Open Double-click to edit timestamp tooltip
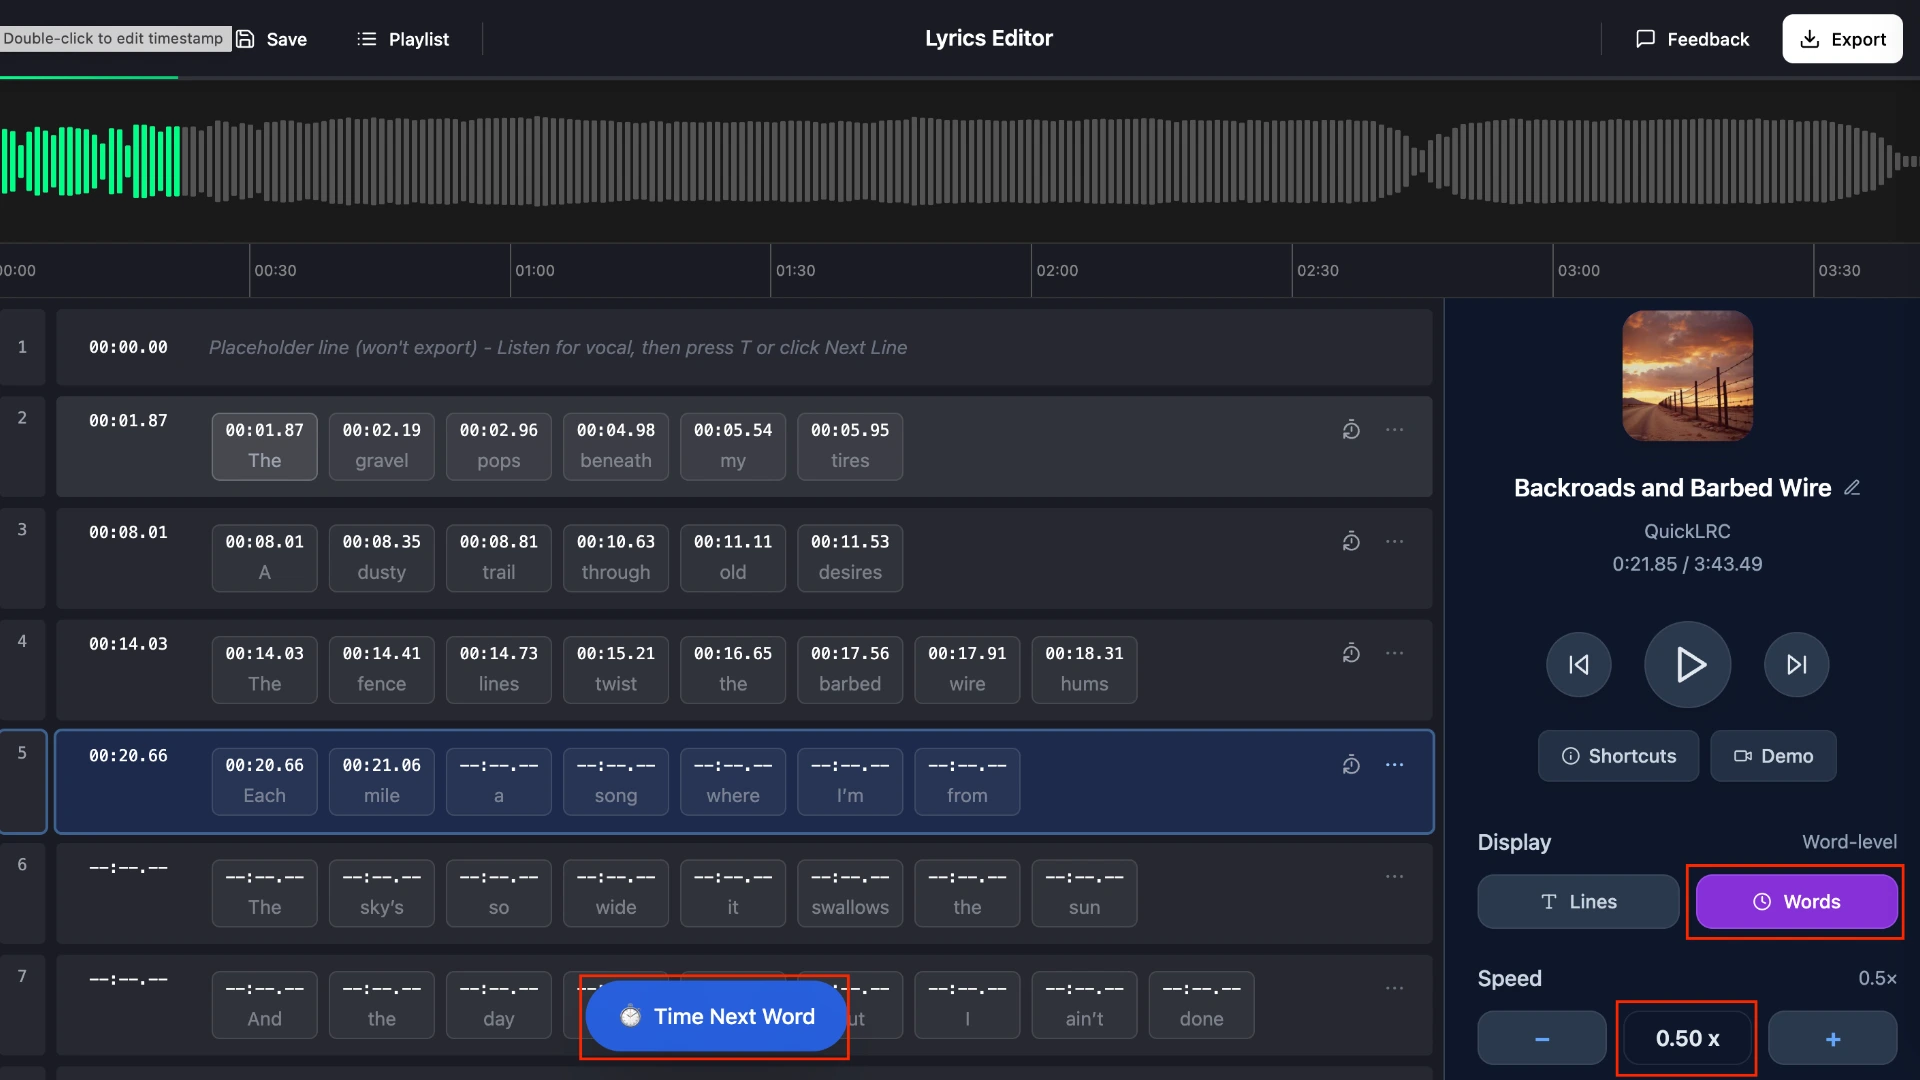 click(113, 38)
